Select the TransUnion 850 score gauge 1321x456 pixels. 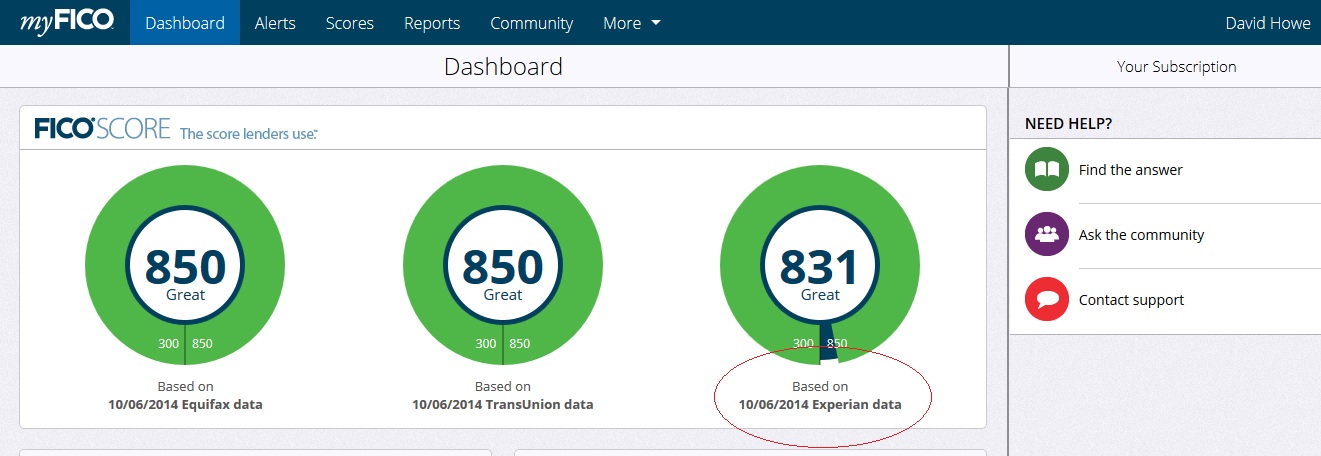pyautogui.click(x=503, y=265)
